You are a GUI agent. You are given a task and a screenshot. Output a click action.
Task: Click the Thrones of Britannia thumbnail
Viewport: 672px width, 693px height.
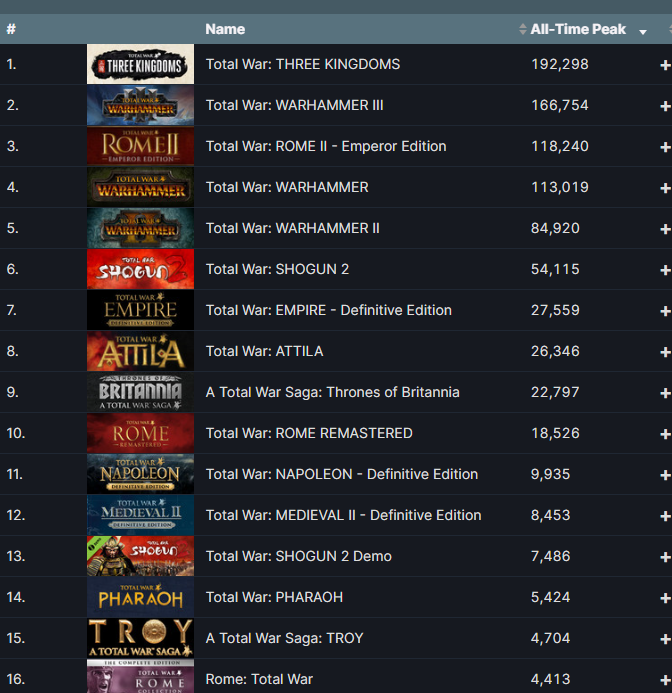(141, 392)
